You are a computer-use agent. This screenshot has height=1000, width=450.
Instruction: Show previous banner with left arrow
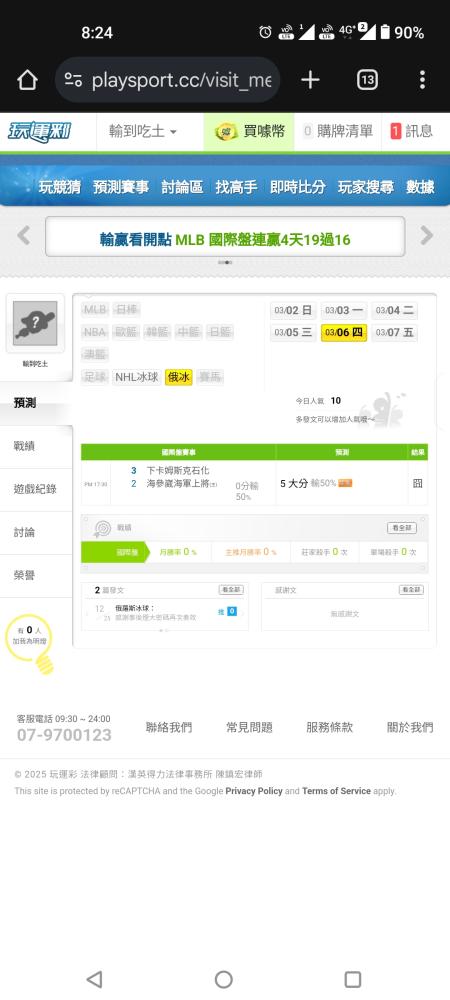coord(24,235)
